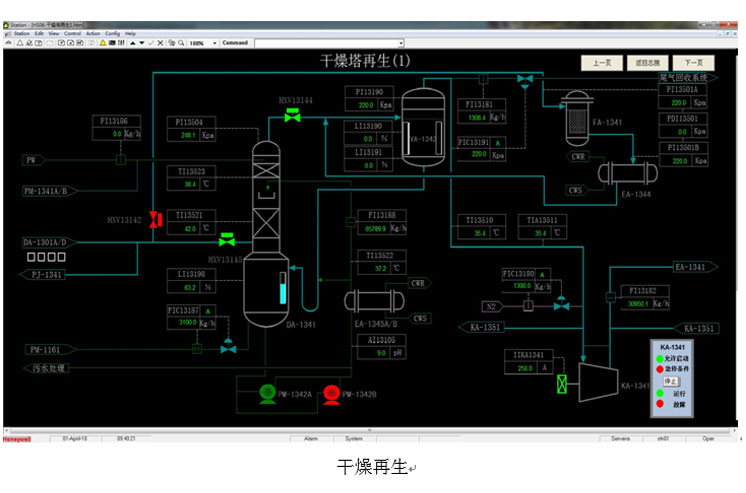Click inside the Command input field

326,43
